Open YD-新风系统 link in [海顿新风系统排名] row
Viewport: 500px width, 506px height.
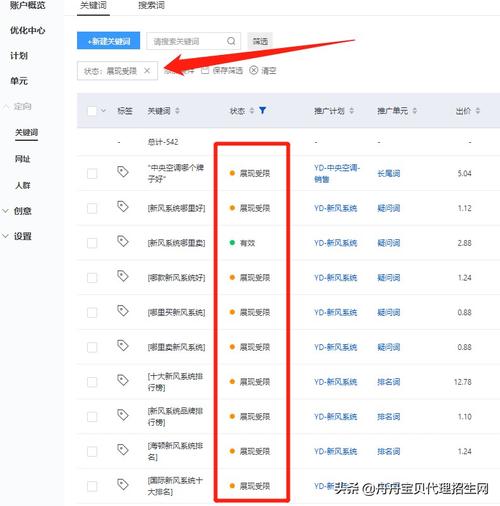coord(335,451)
